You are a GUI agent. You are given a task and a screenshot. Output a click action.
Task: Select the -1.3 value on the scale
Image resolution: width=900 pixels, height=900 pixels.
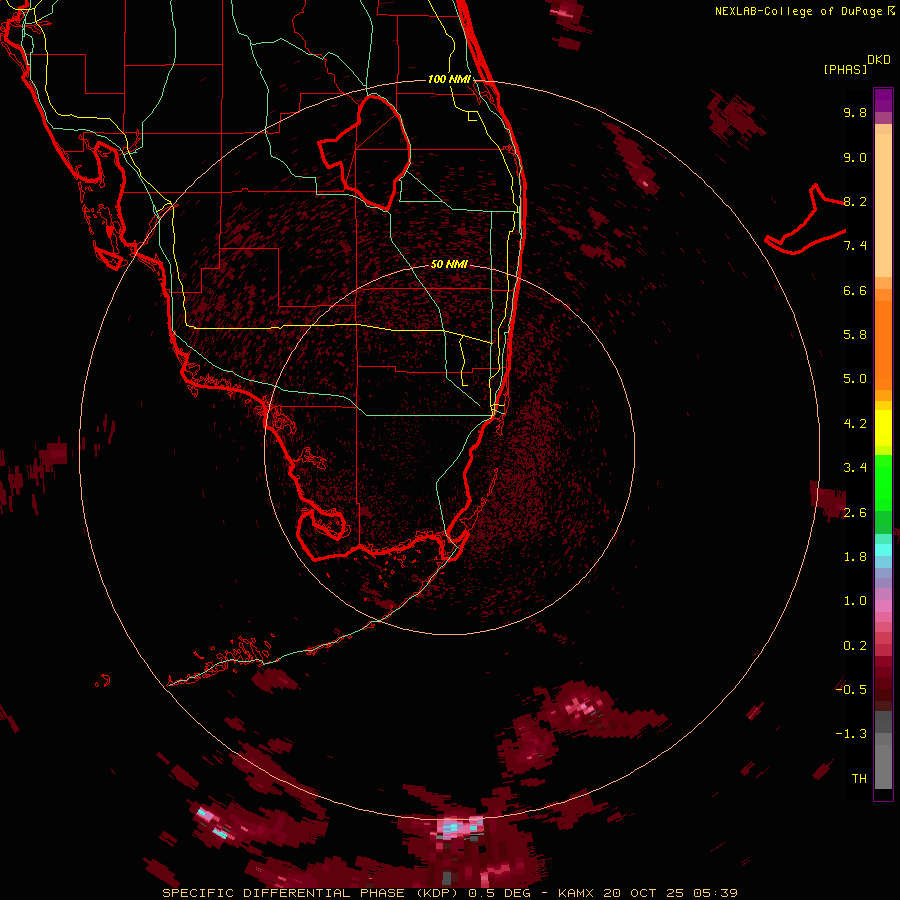tap(851, 734)
